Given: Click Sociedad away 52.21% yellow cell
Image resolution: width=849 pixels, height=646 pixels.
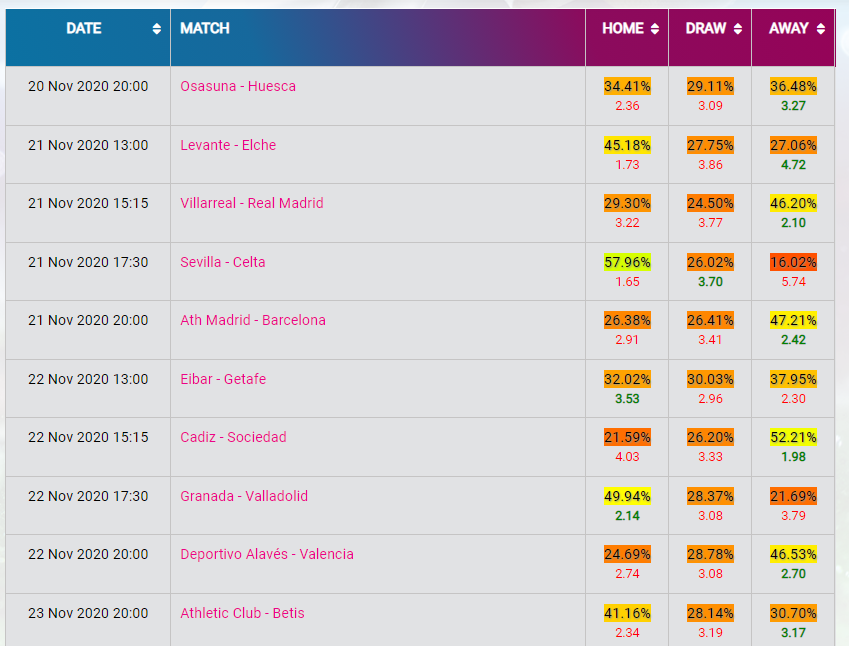Looking at the screenshot, I should click(x=793, y=437).
